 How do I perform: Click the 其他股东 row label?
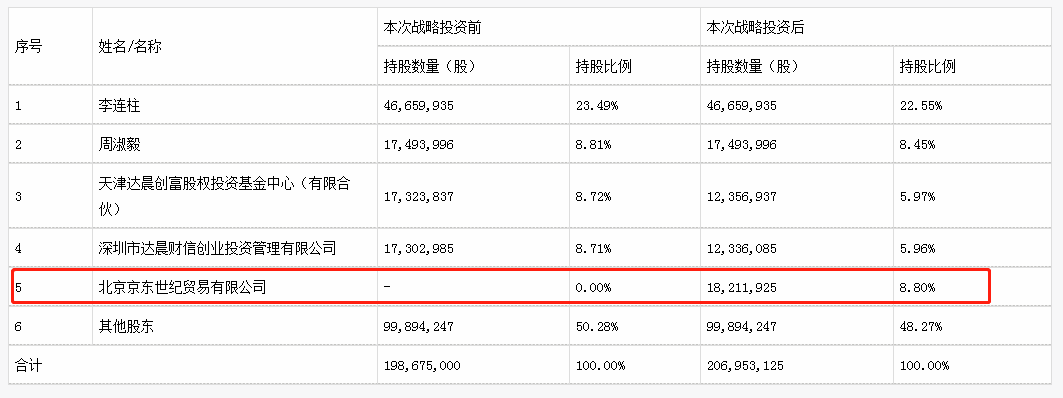click(x=126, y=326)
